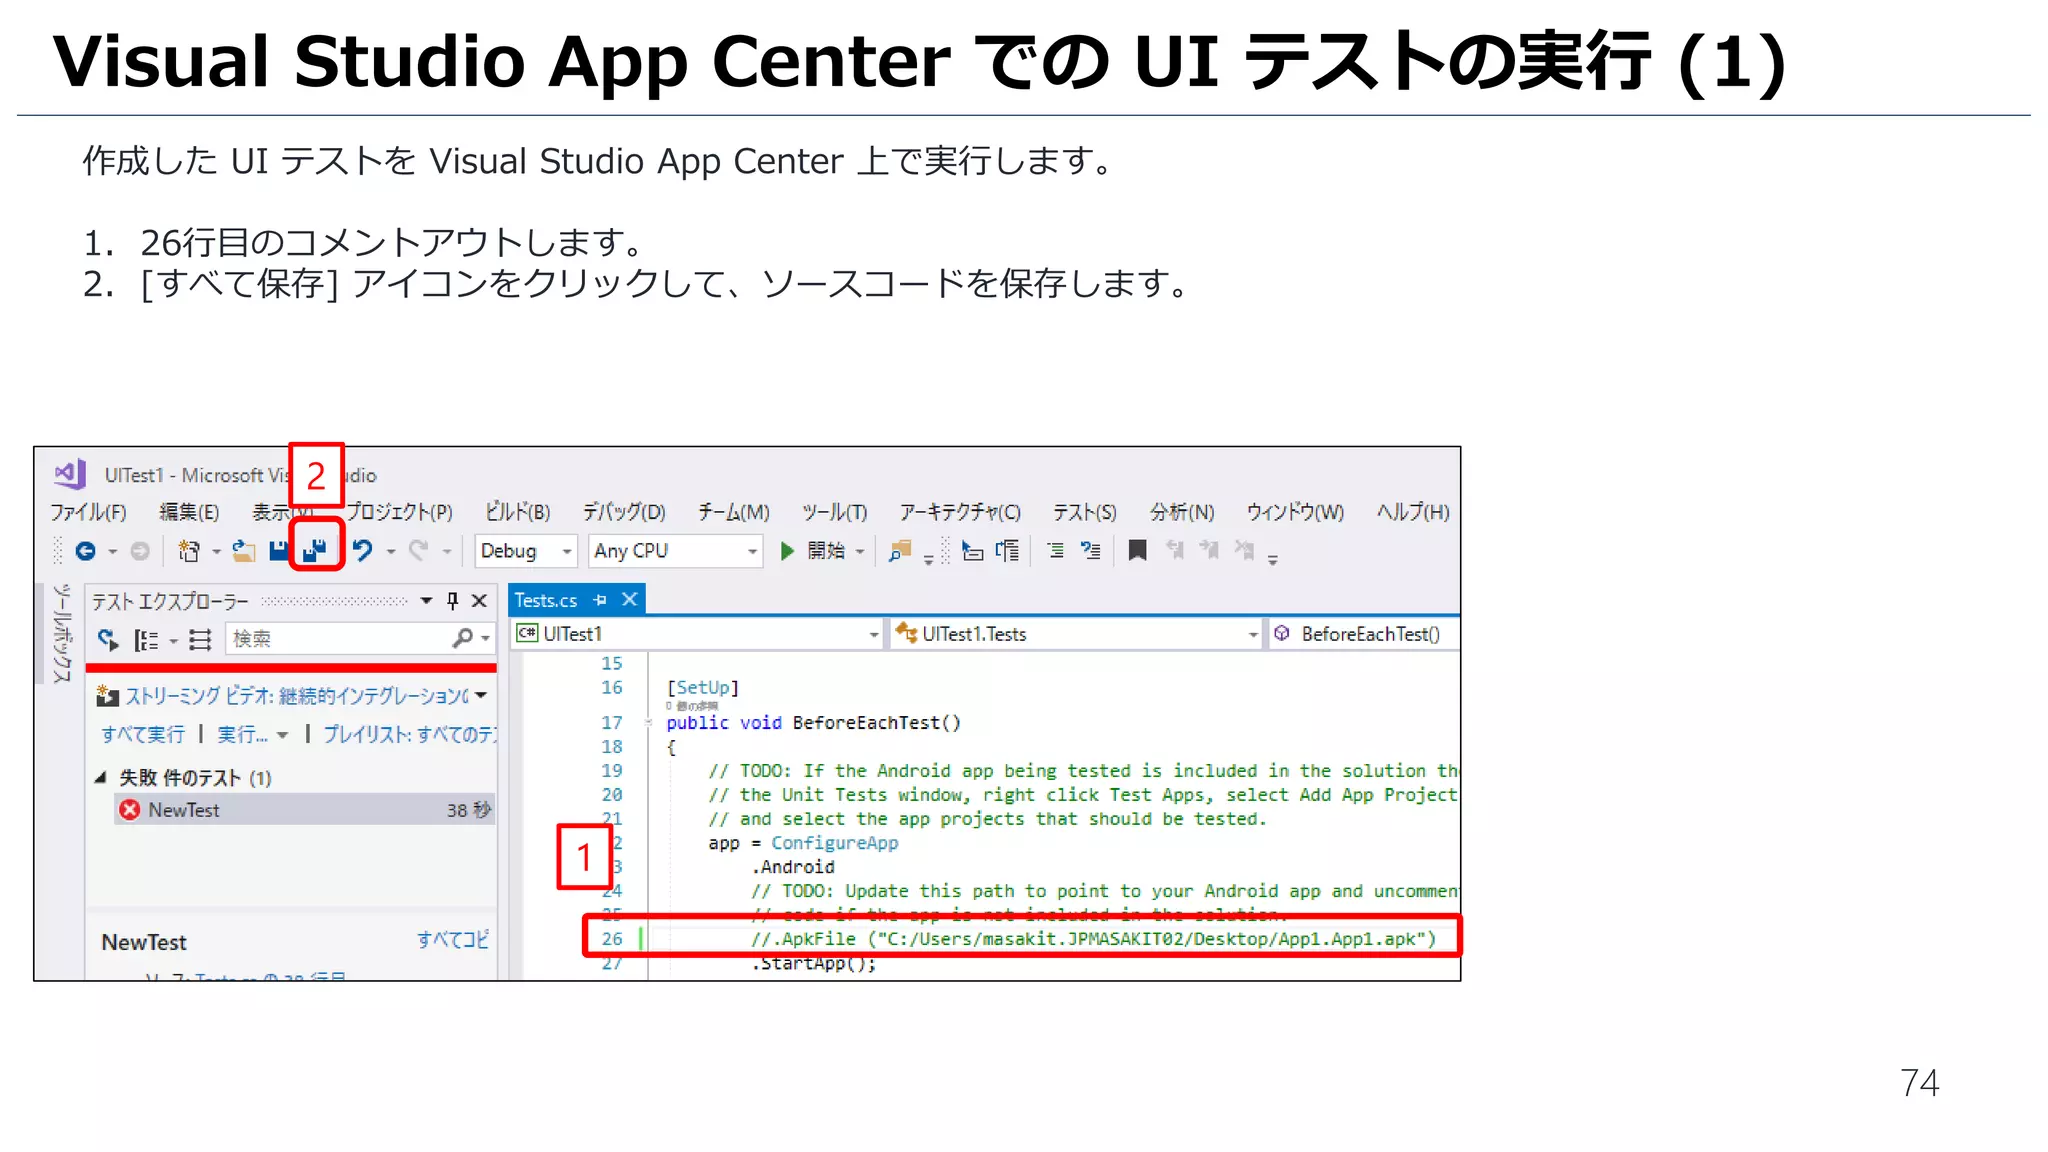Click the Visual Studio logo icon
The width and height of the screenshot is (2048, 1152).
point(70,474)
